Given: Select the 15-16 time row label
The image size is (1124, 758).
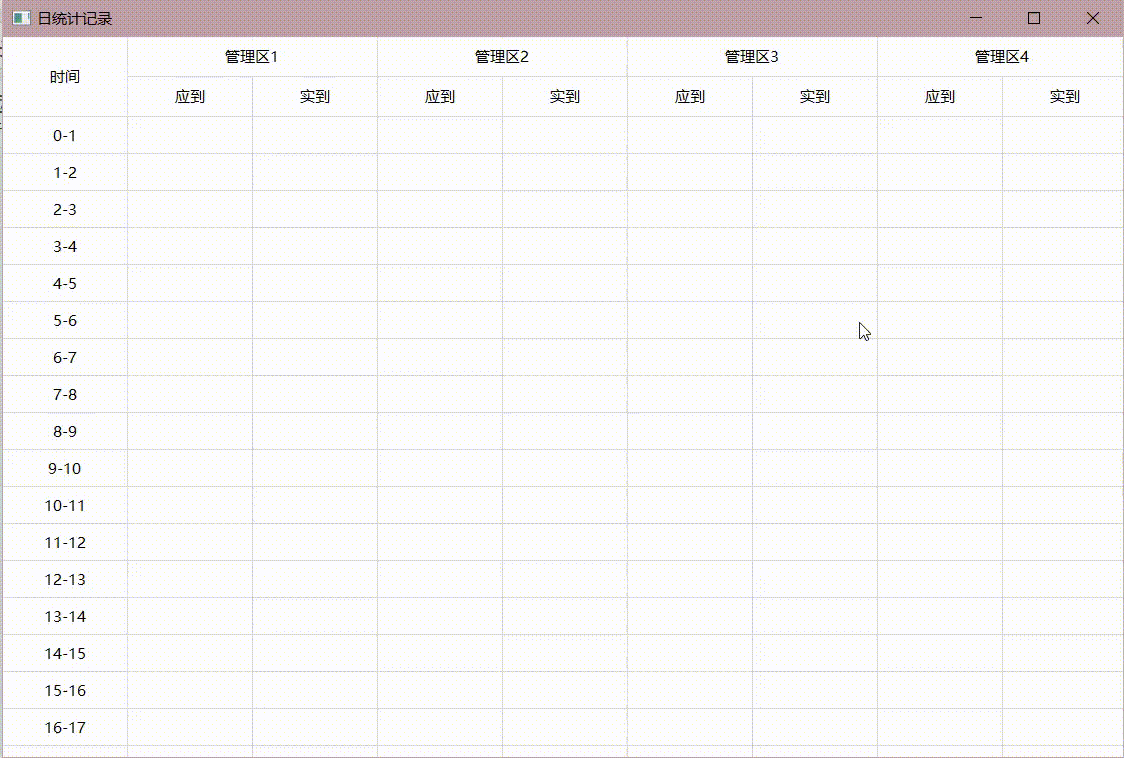Looking at the screenshot, I should pyautogui.click(x=65, y=691).
